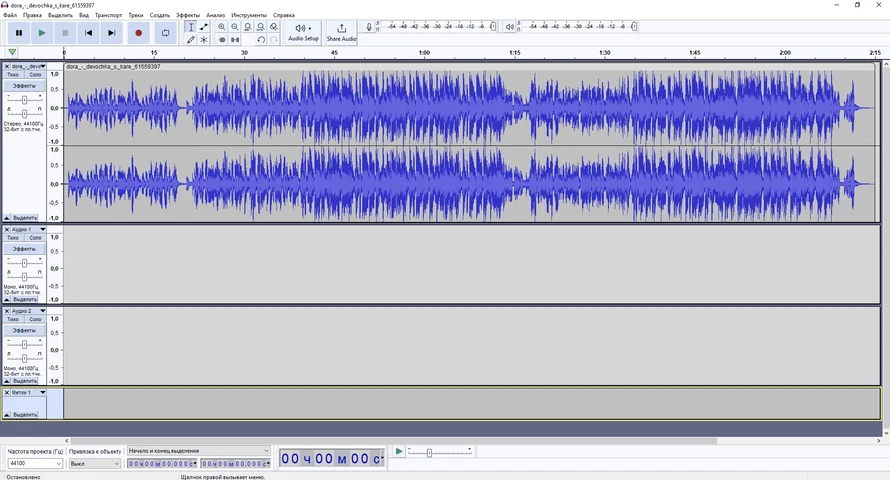Mute the dora stereo track with Тихо
Viewport: 890px width, 480px height.
click(13, 75)
